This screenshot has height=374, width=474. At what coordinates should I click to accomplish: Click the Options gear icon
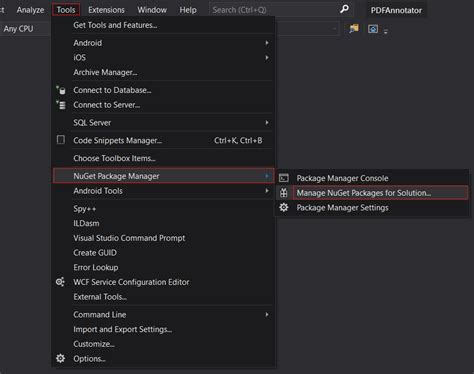pyautogui.click(x=60, y=358)
